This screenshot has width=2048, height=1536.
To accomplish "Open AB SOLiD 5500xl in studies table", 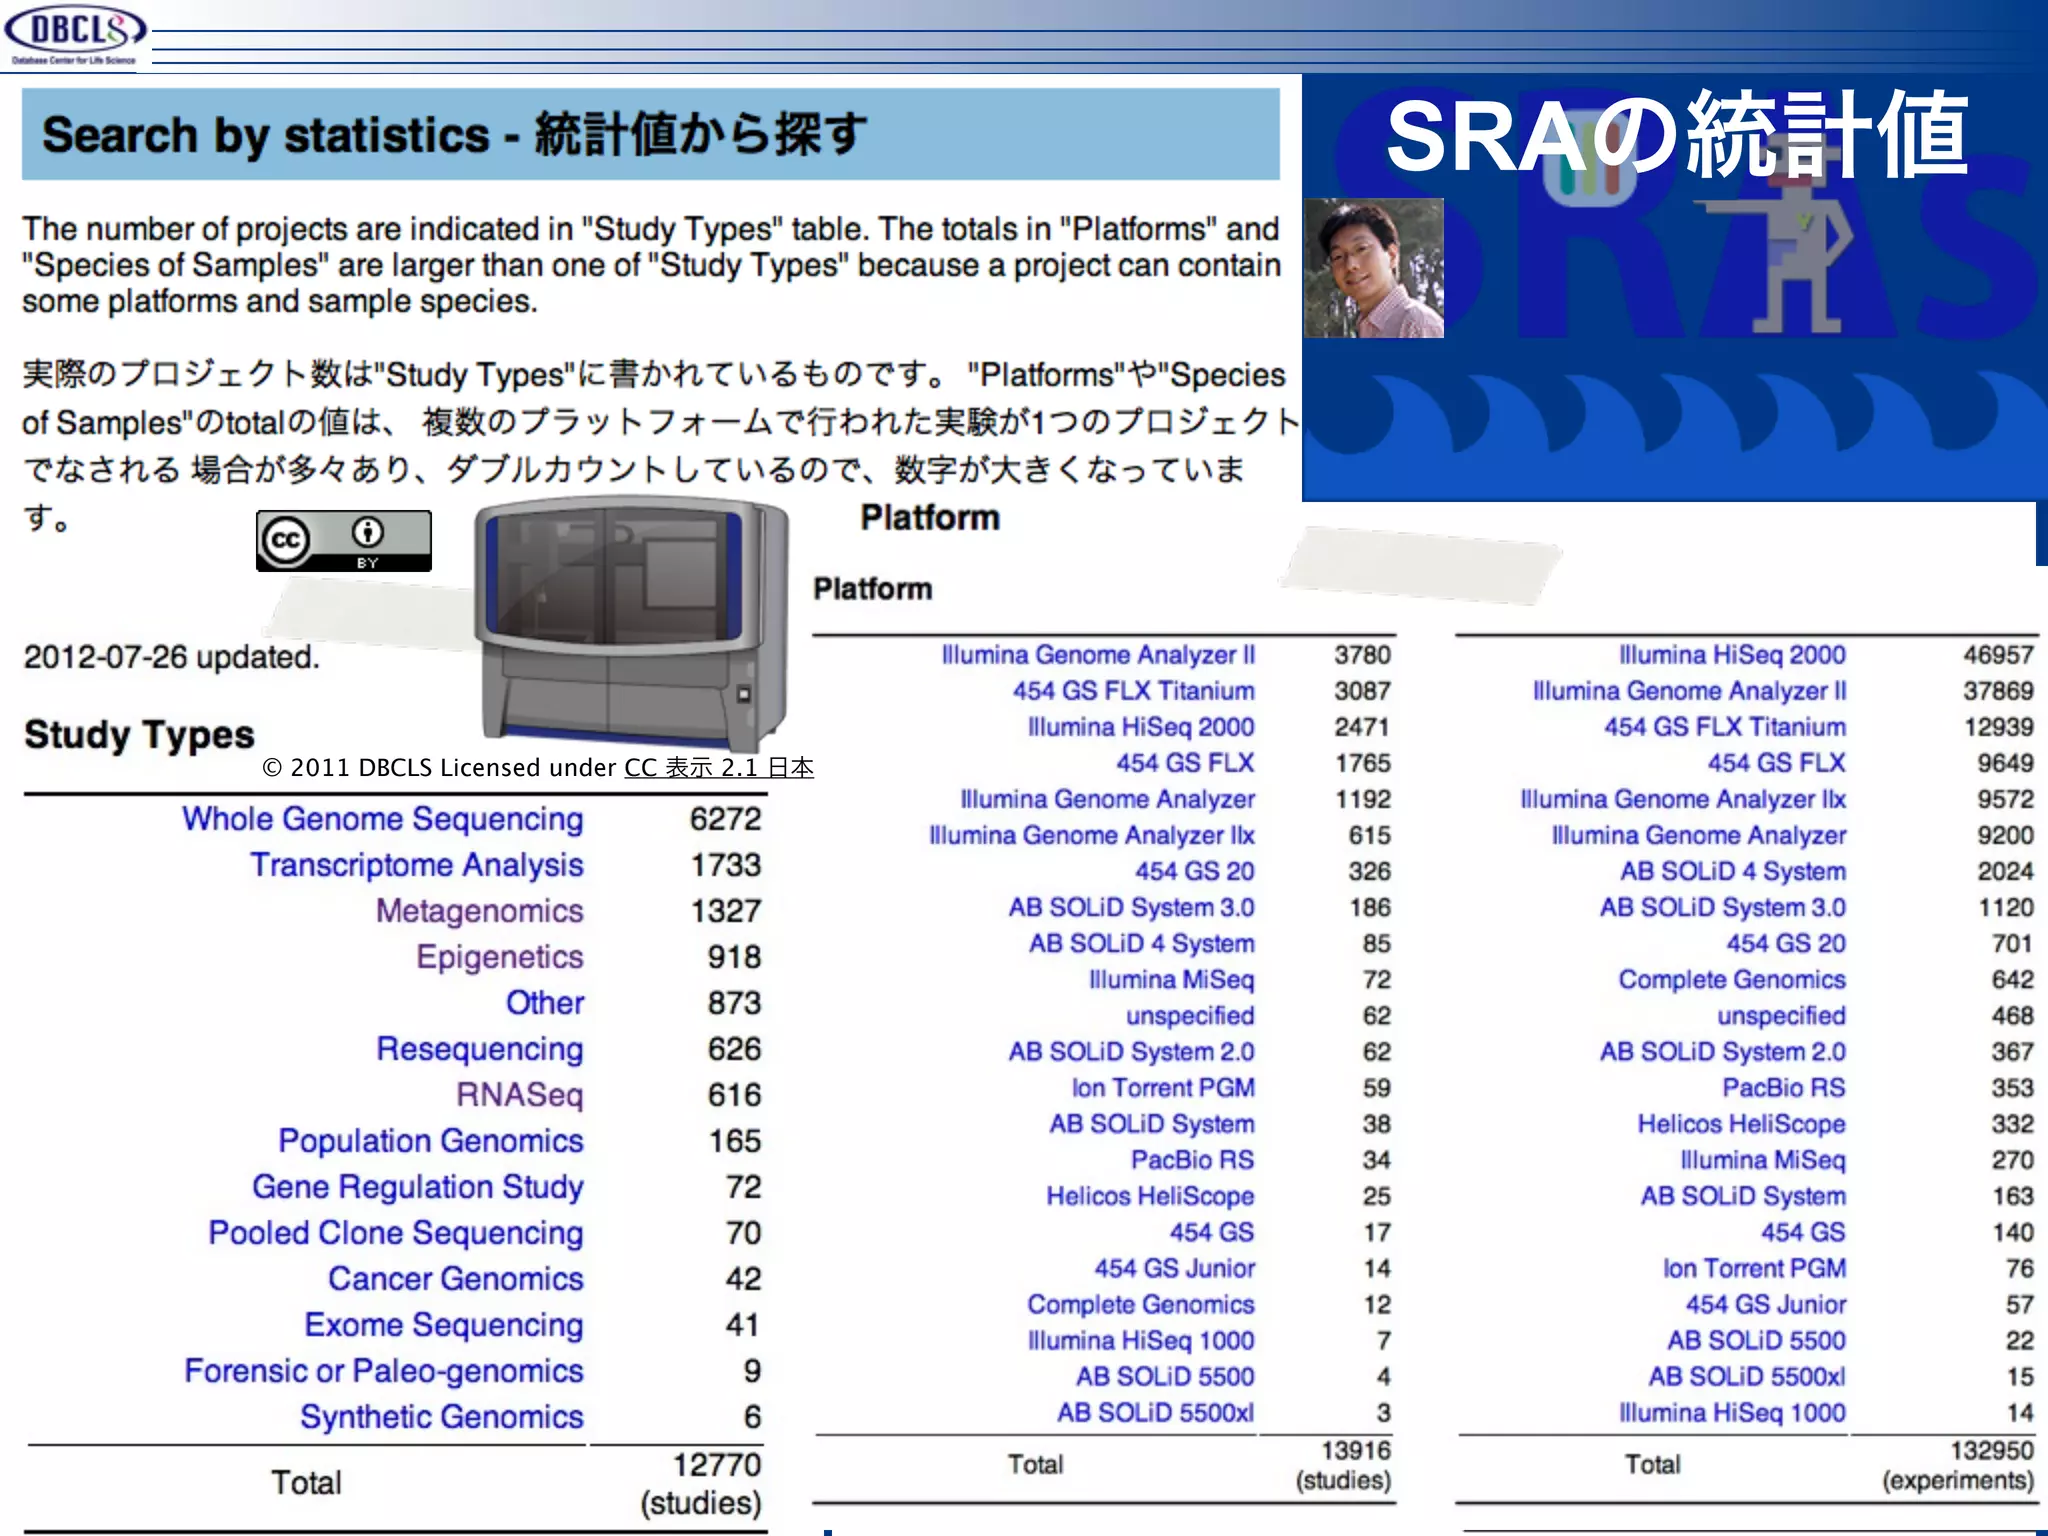I will (x=1155, y=1413).
